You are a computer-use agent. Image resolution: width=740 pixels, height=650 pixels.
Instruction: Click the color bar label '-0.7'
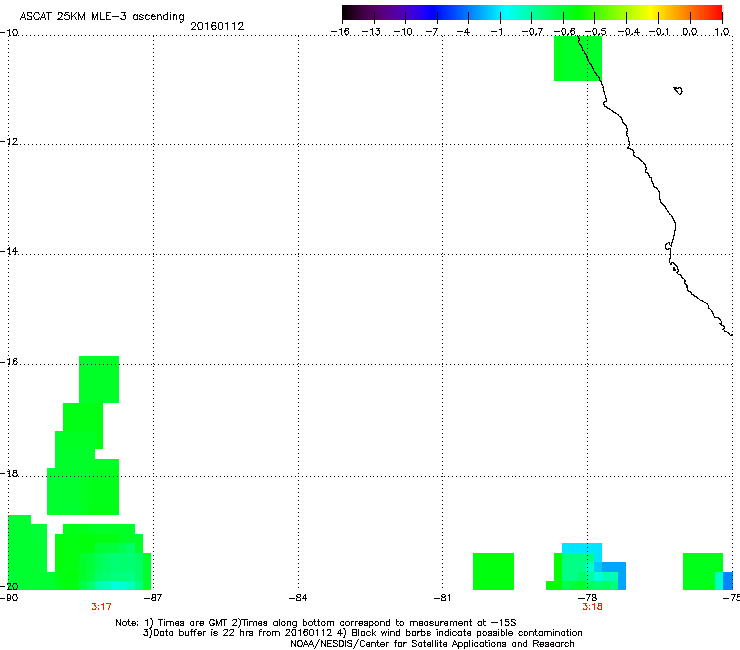click(532, 32)
